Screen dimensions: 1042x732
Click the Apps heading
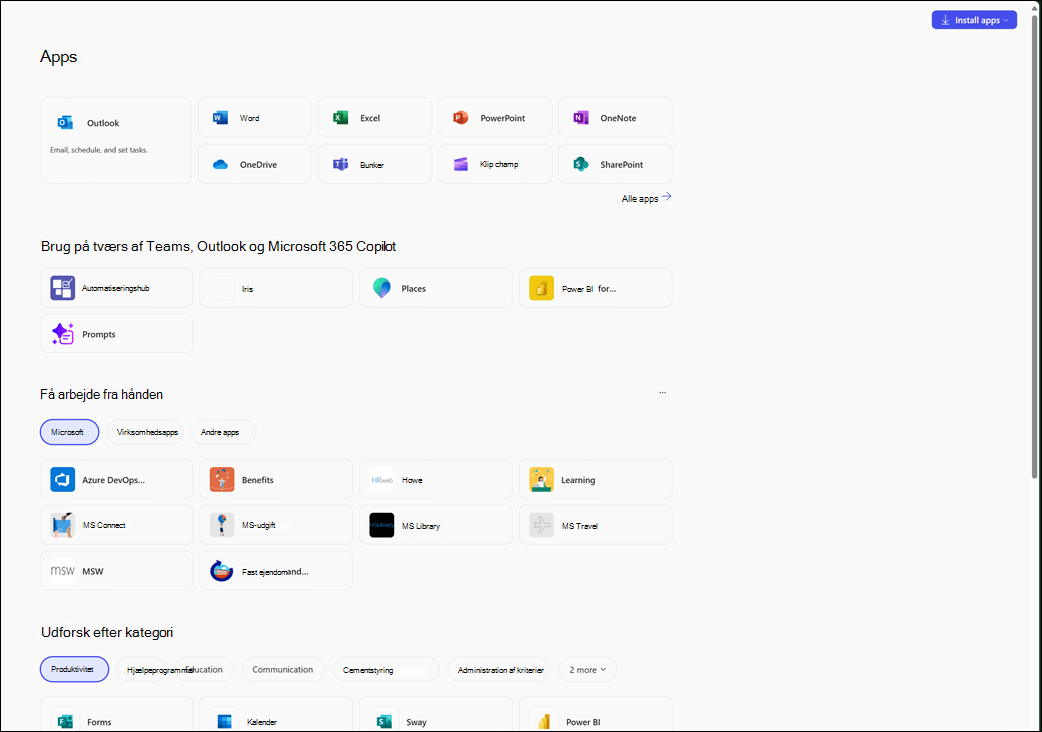[58, 57]
